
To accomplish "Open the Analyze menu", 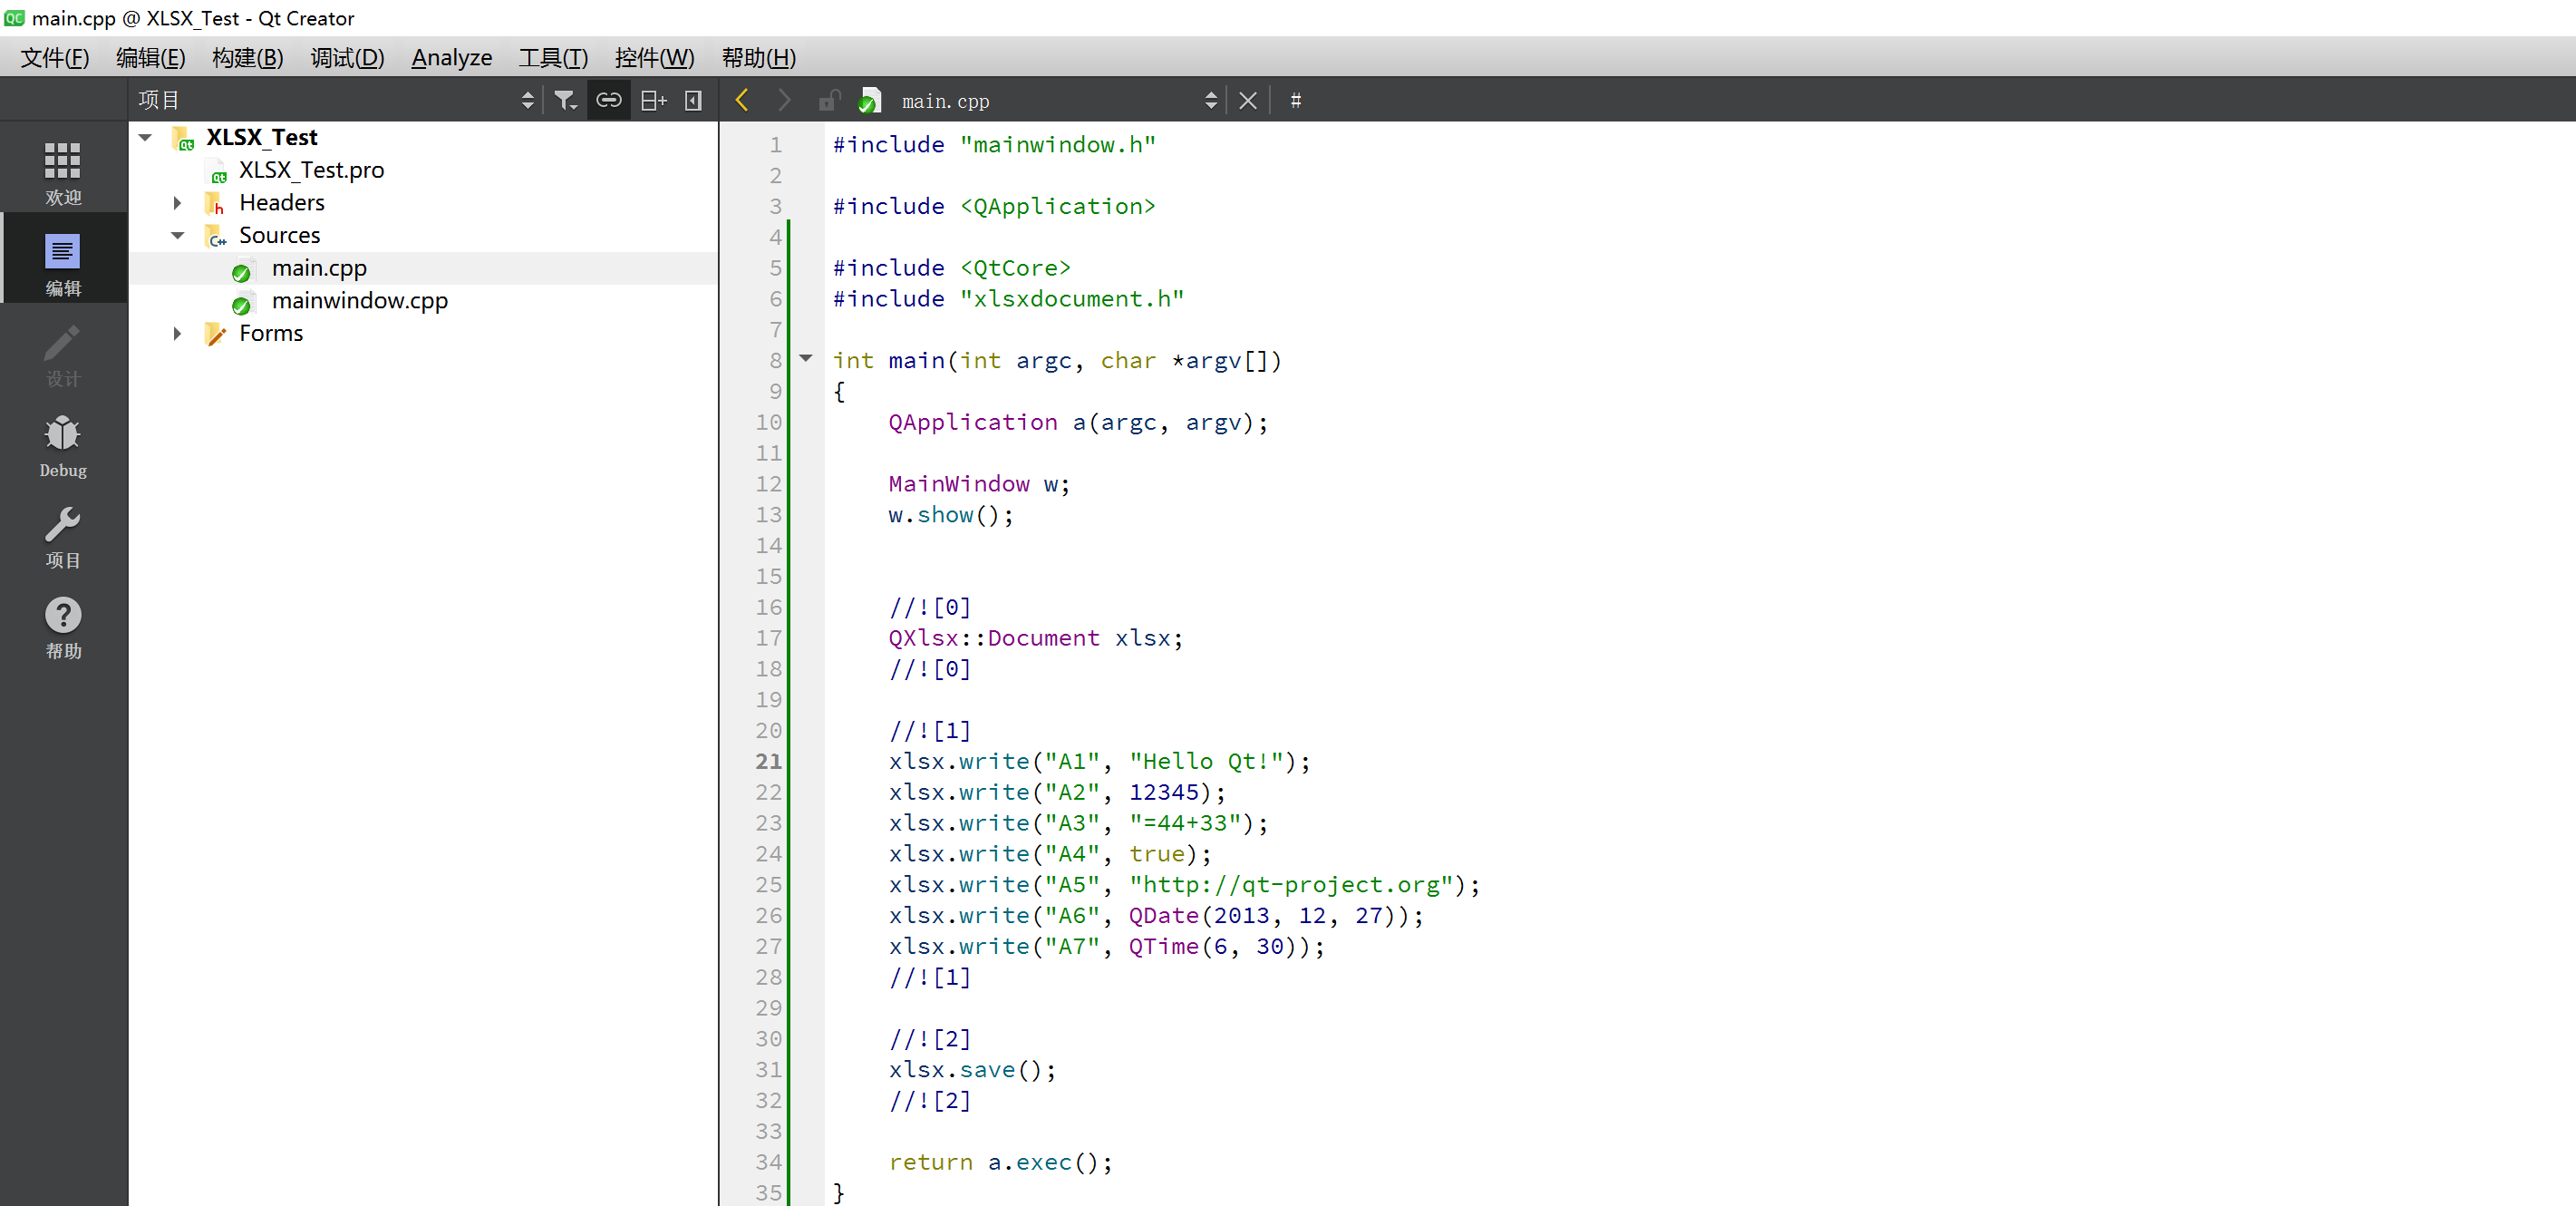I will coord(452,57).
